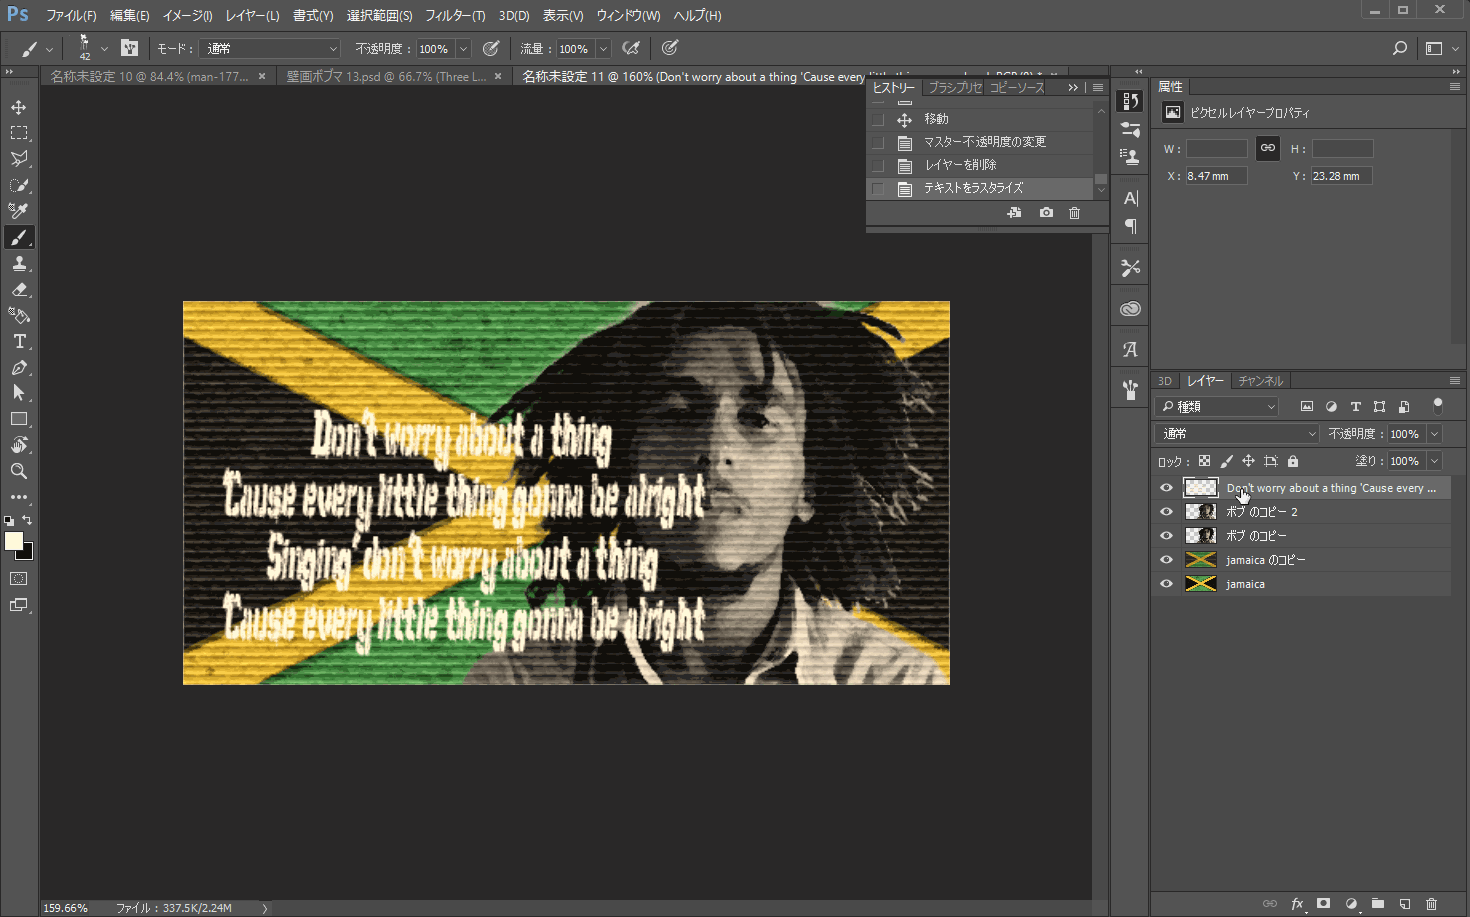The image size is (1470, 917).
Task: Hide the 'Don't worry about a thing' layer
Action: click(x=1166, y=488)
